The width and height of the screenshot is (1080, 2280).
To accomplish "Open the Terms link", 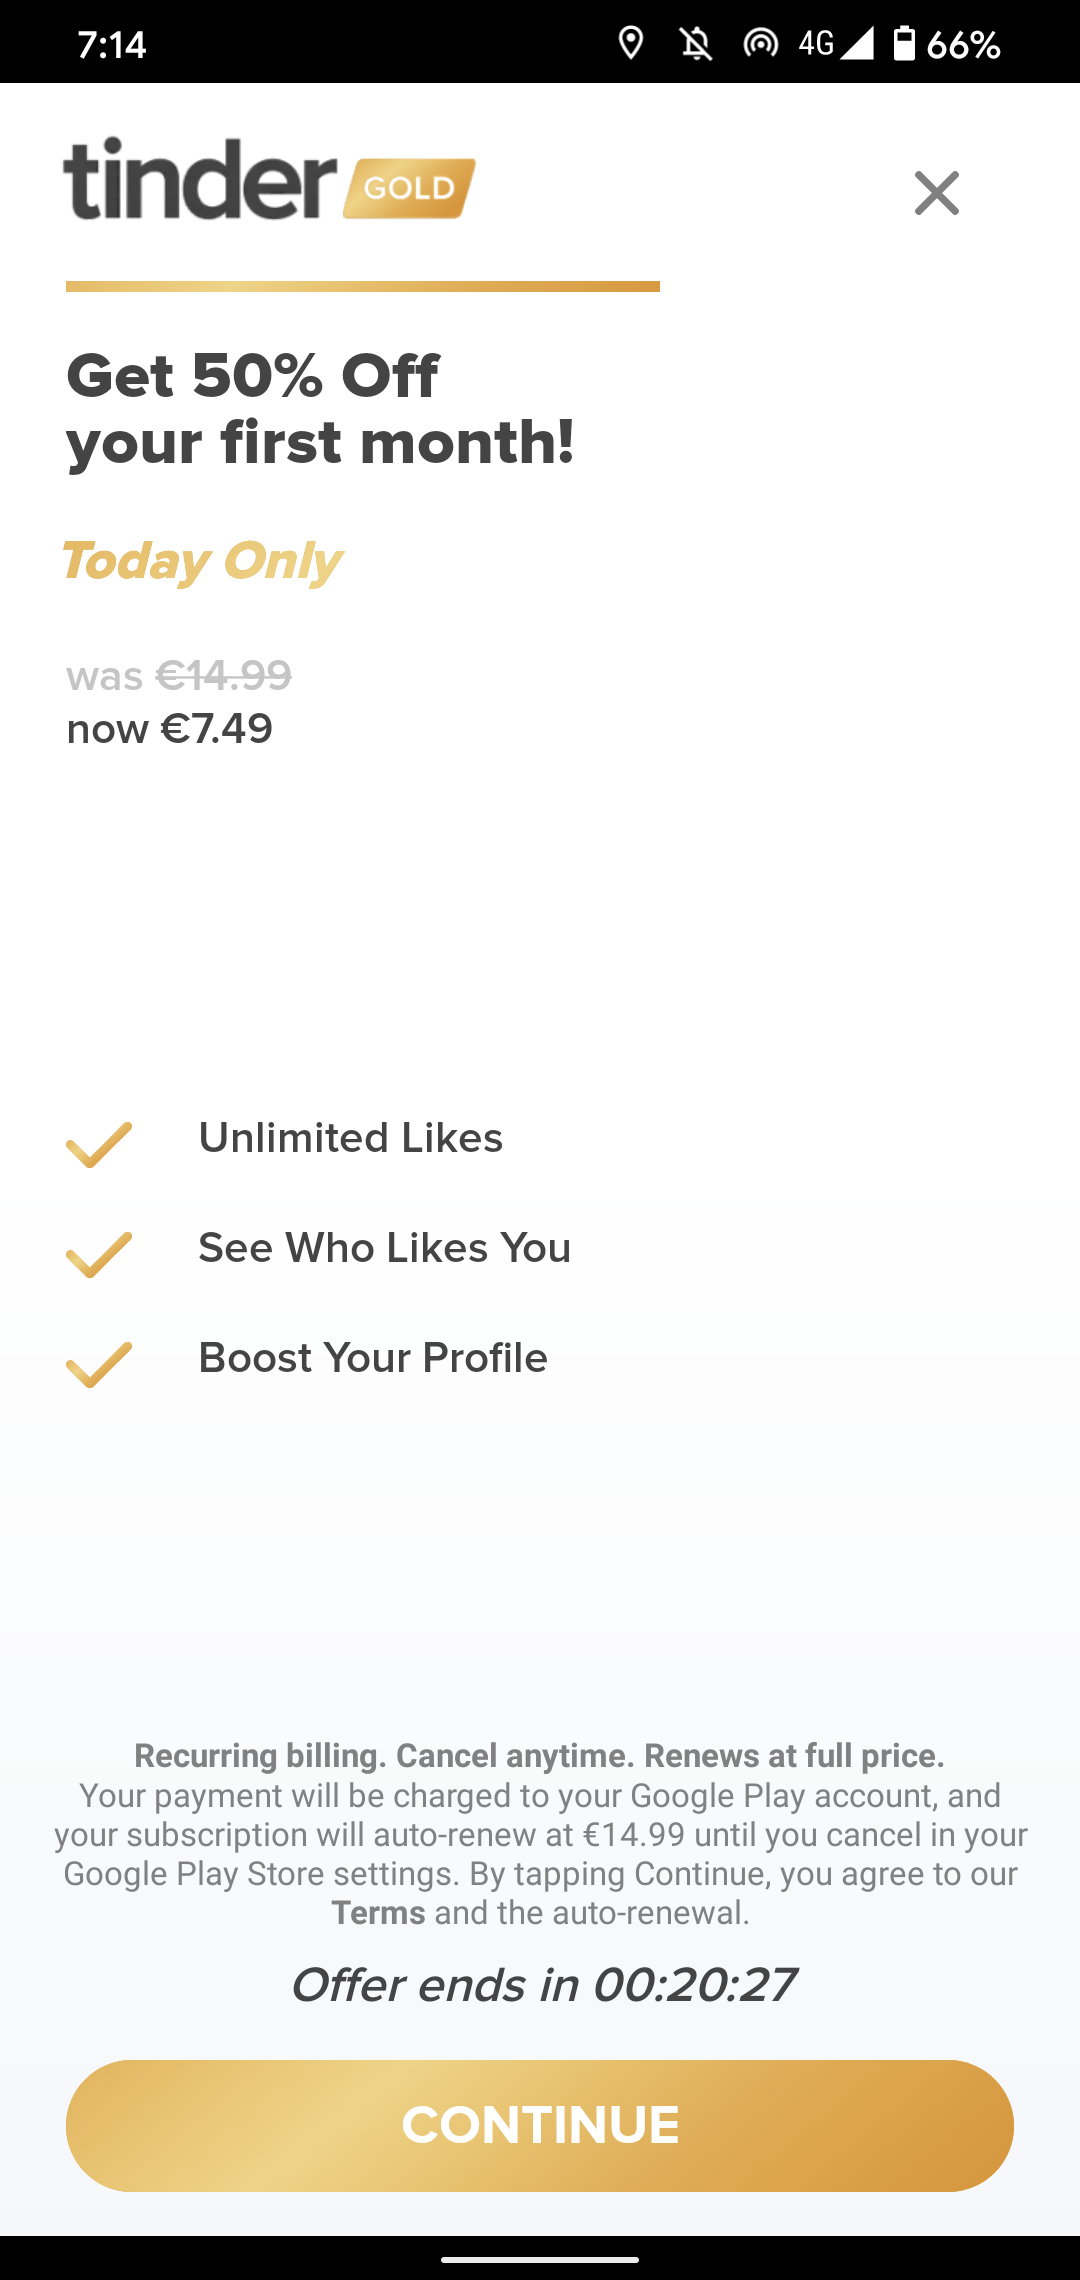I will coord(380,1912).
